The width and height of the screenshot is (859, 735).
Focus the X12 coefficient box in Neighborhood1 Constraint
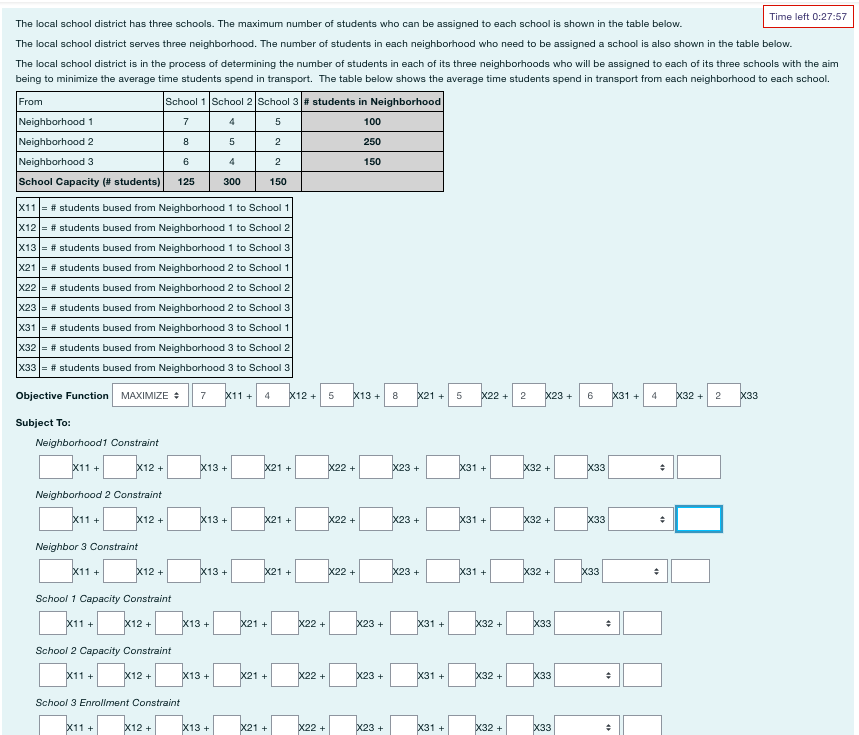click(x=120, y=467)
